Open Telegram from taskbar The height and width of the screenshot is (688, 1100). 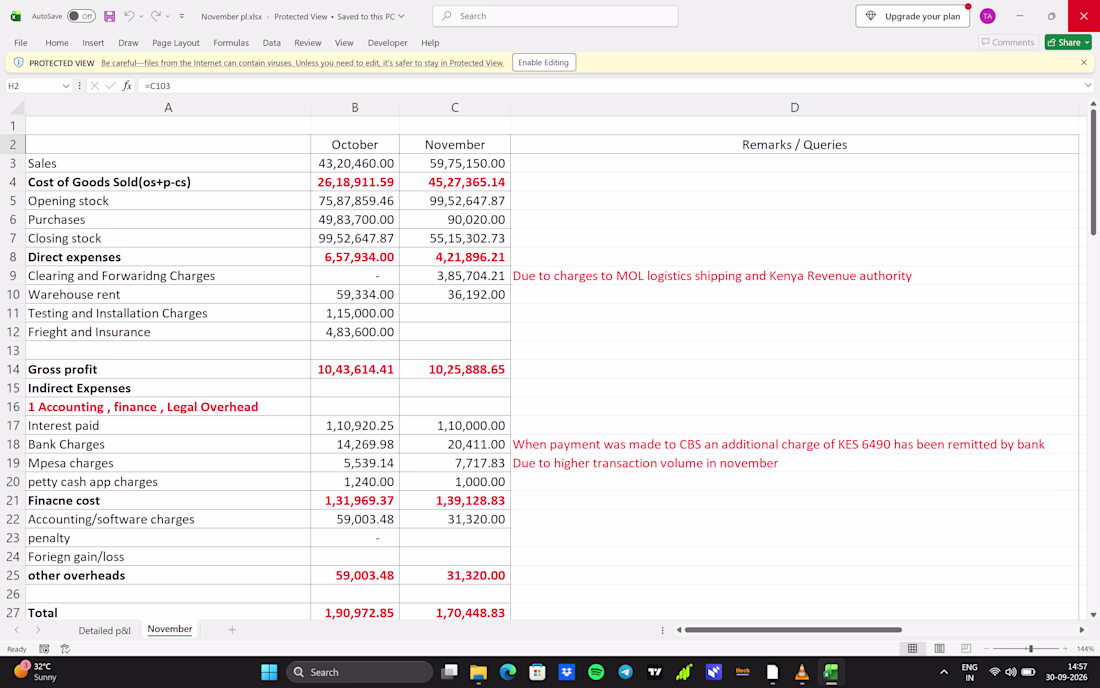tap(625, 672)
